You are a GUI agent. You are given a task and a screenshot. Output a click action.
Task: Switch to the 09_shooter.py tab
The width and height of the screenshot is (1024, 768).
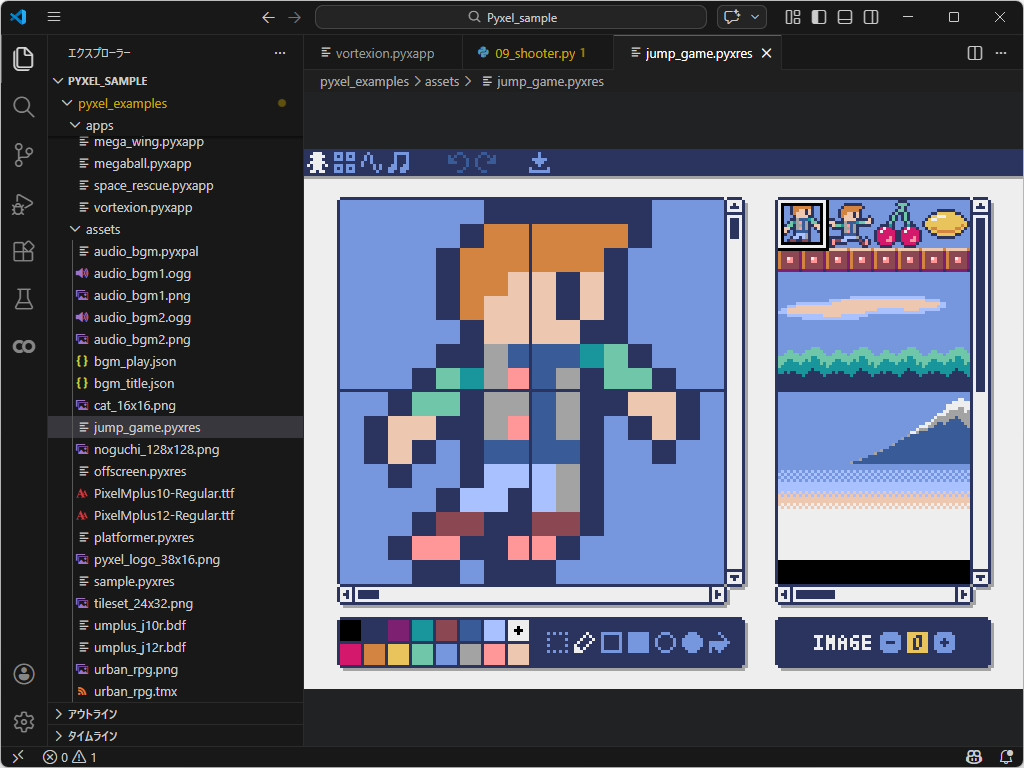coord(537,52)
